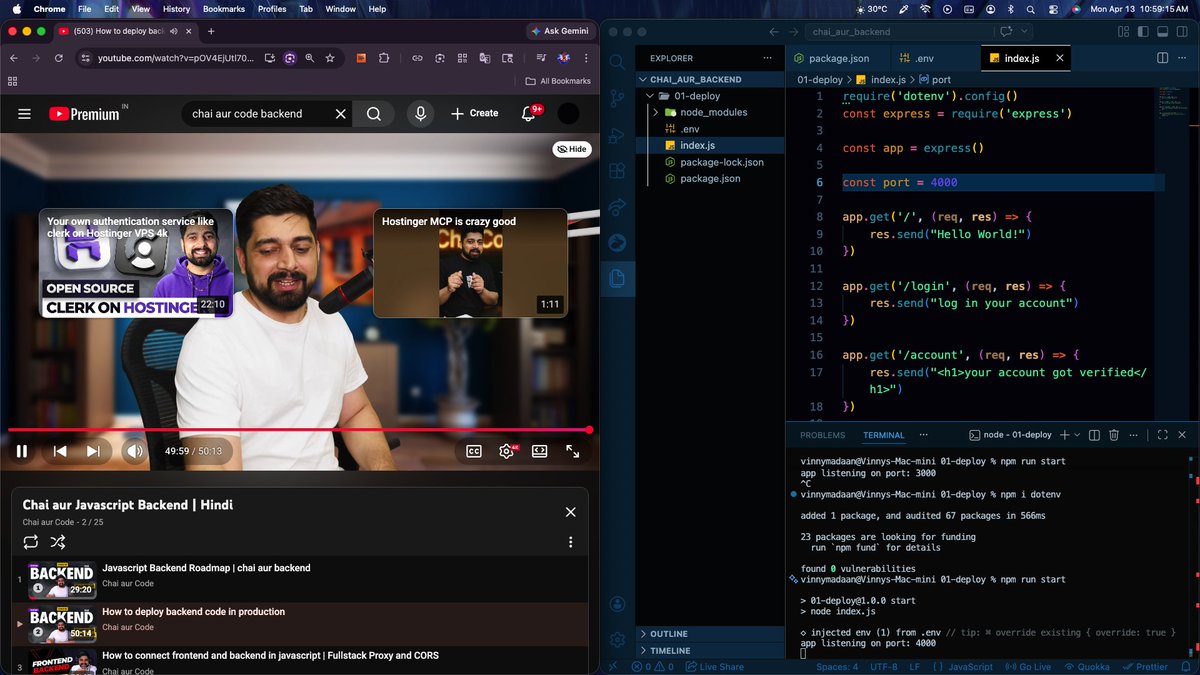Hide end-screen video suggestions

(572, 149)
